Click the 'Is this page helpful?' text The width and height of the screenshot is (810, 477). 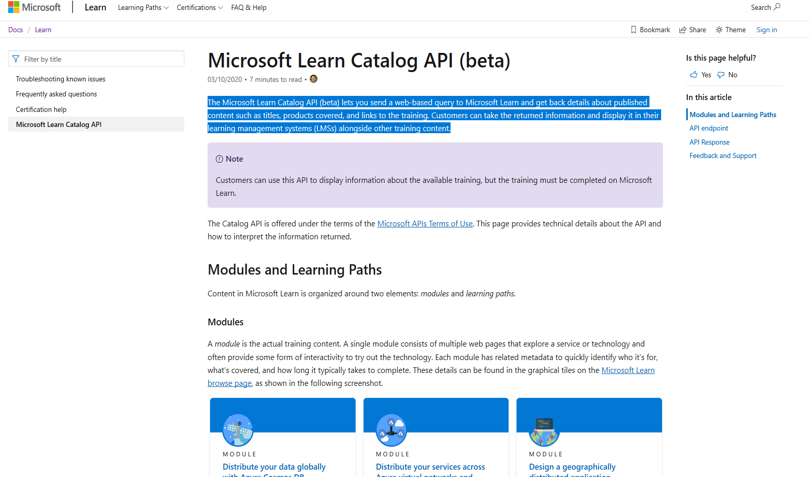tap(721, 58)
